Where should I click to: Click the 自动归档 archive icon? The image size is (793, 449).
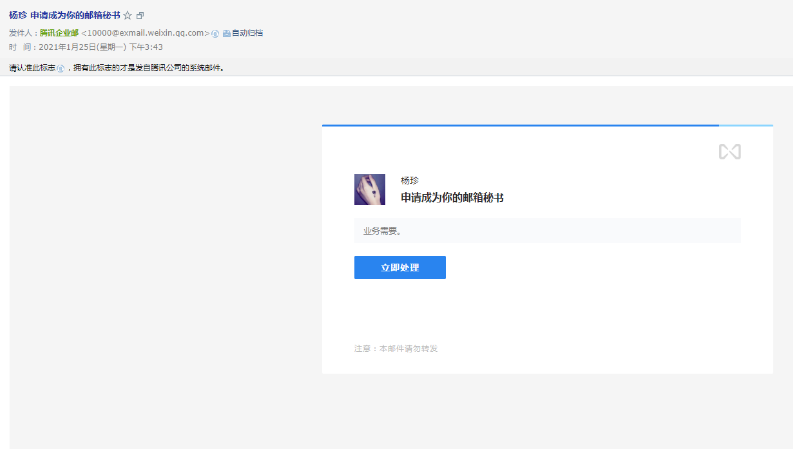tap(226, 33)
